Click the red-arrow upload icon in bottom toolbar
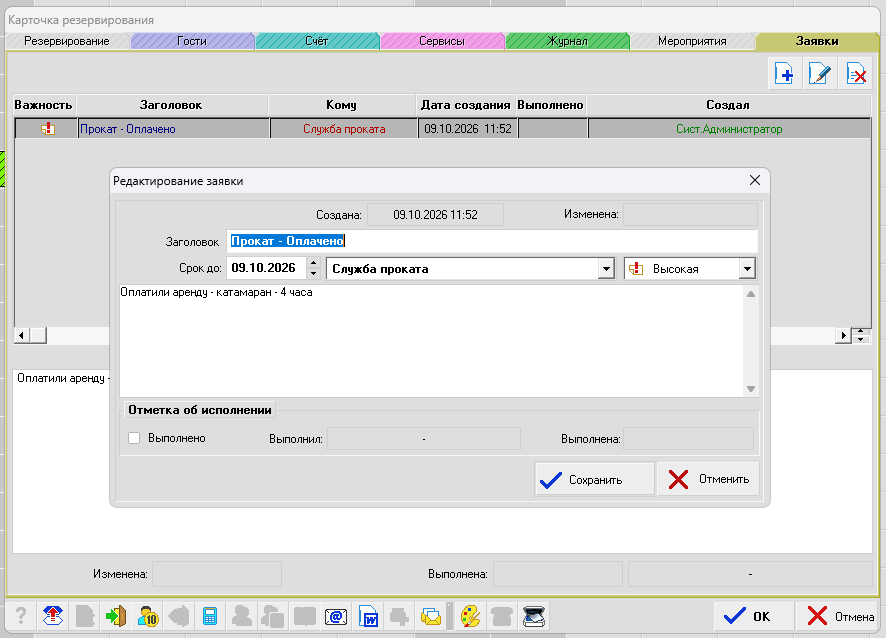This screenshot has width=886, height=638. pos(53,616)
